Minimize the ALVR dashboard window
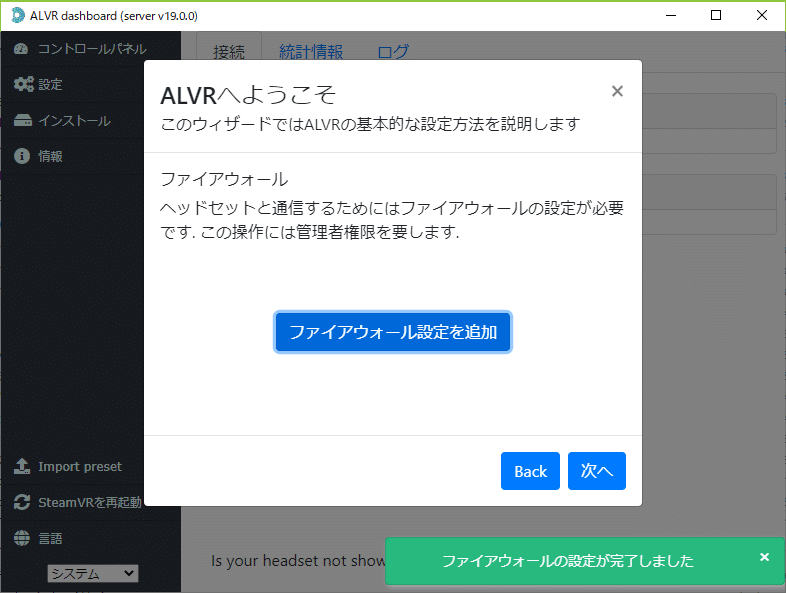 click(671, 16)
